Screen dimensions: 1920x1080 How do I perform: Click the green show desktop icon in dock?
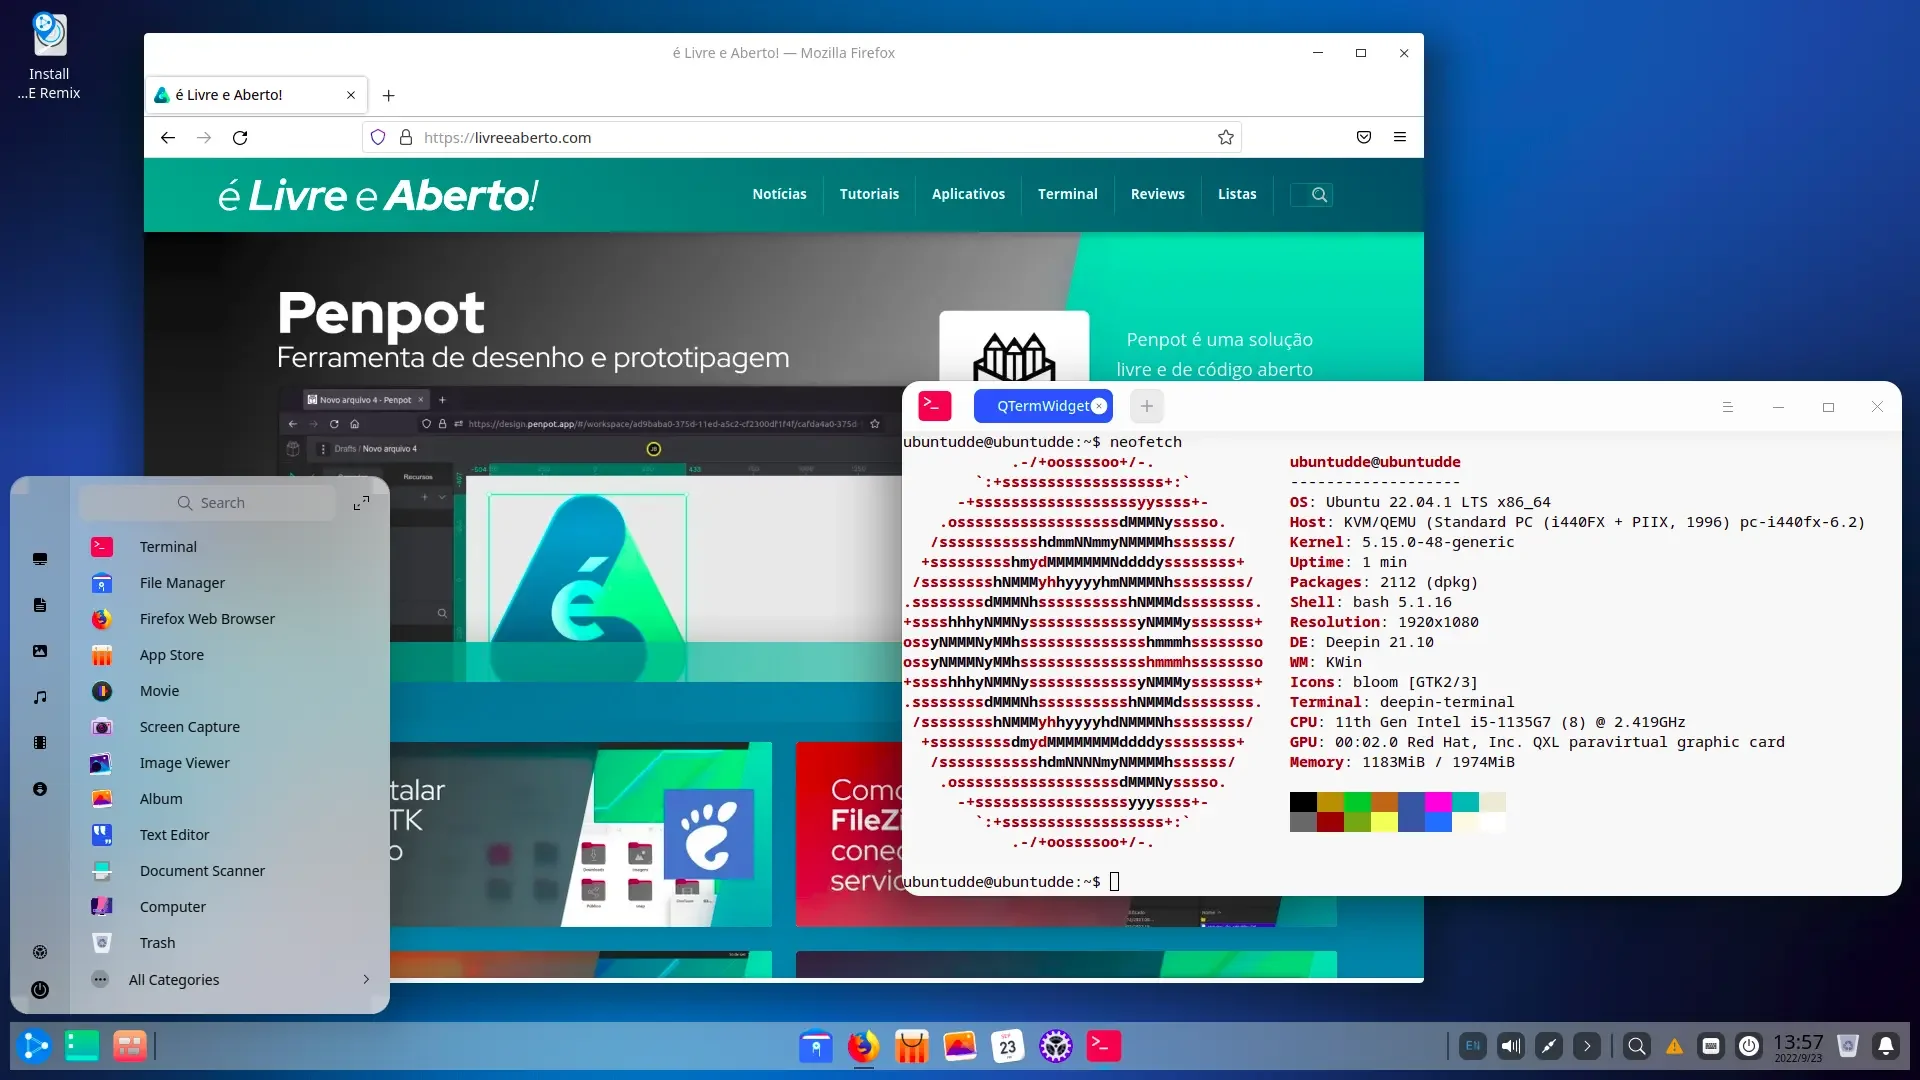tap(82, 1046)
